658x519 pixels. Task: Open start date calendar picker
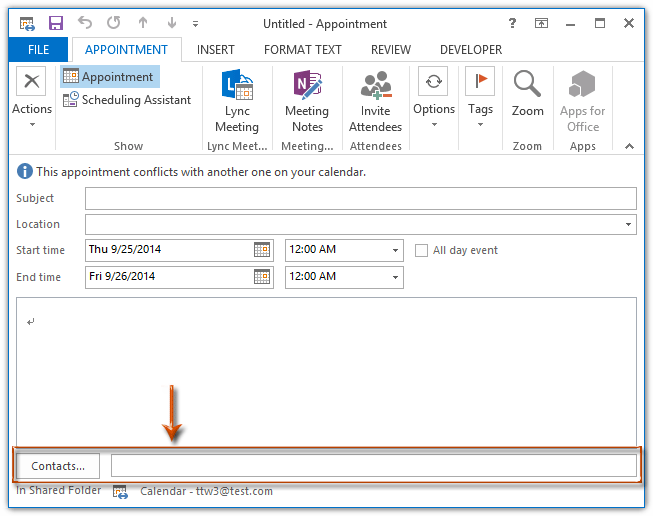[262, 250]
